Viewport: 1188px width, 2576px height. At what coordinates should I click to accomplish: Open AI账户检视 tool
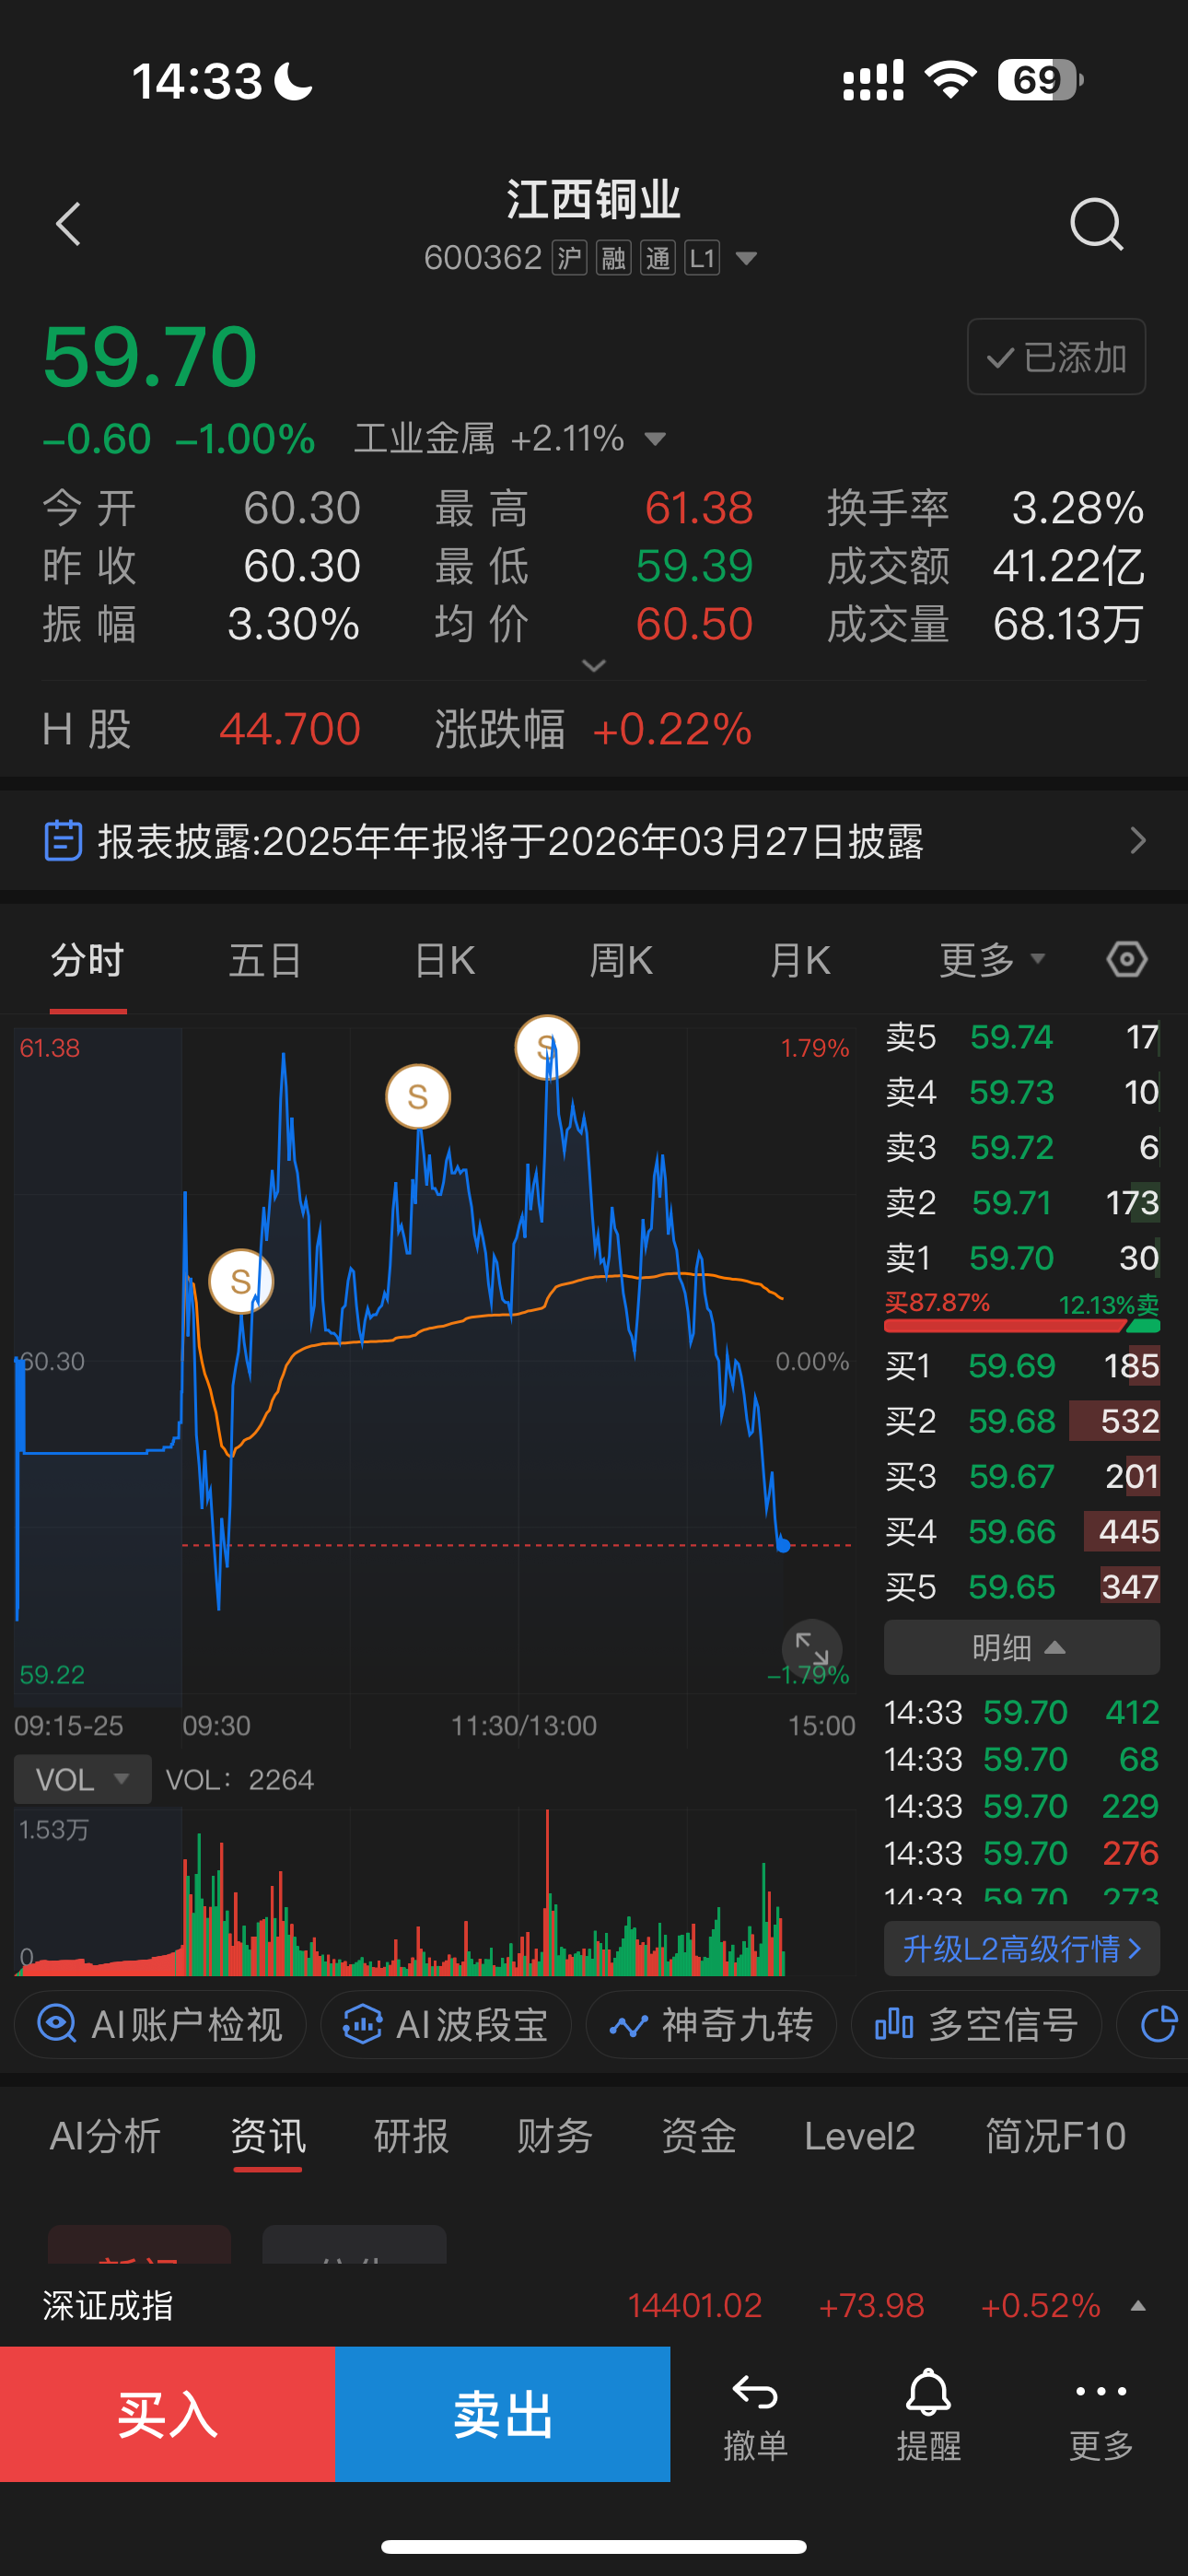click(x=160, y=2025)
